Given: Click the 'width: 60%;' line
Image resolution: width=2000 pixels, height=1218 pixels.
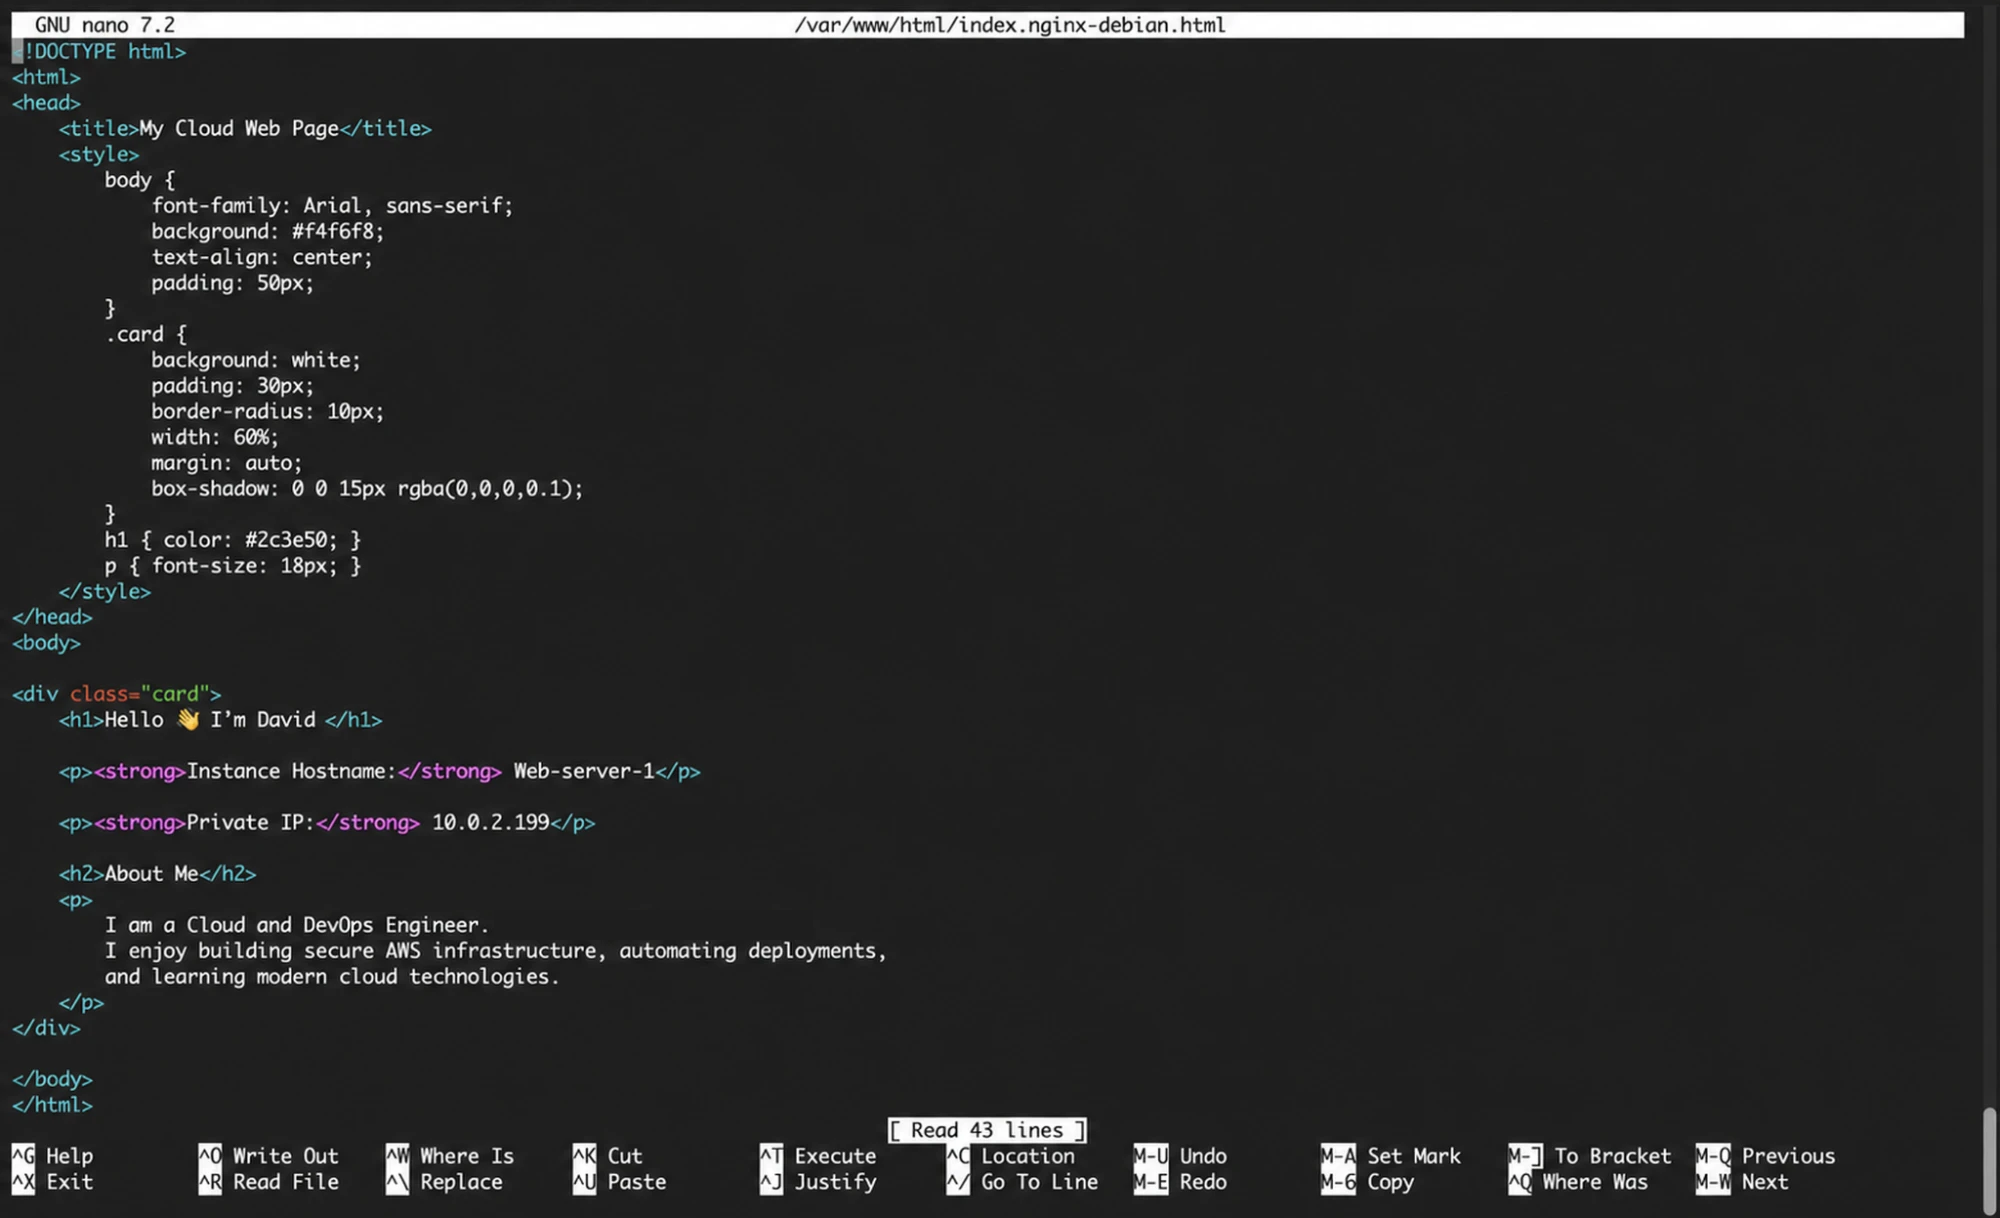Looking at the screenshot, I should [215, 437].
